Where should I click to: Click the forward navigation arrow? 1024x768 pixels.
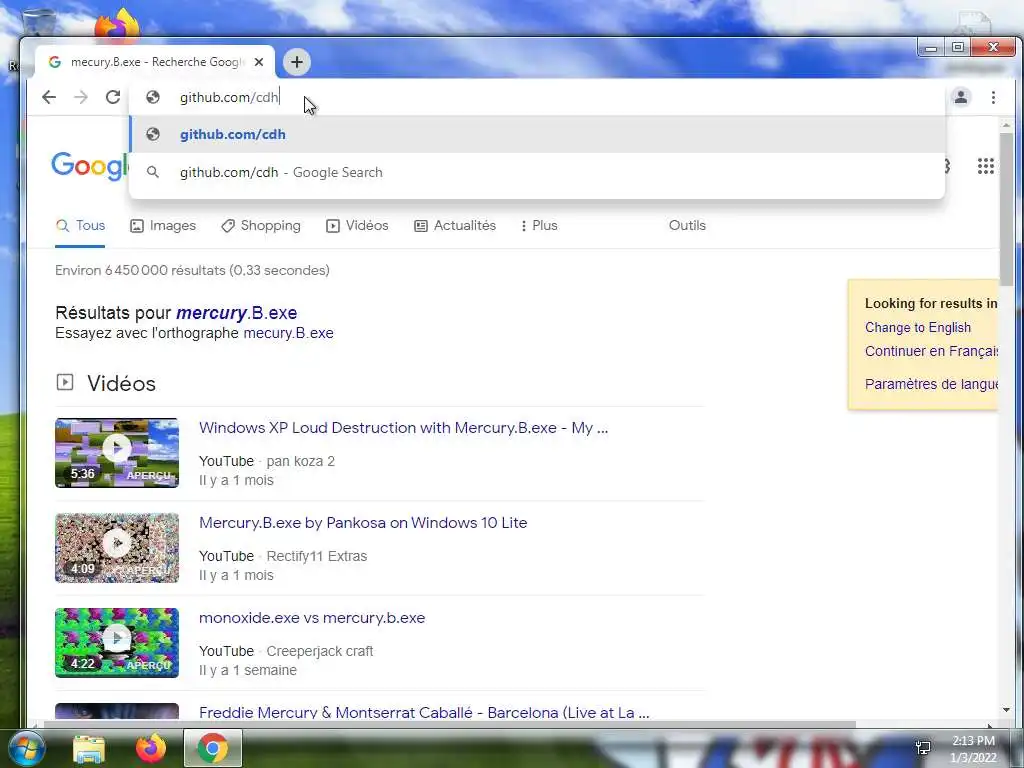[81, 97]
